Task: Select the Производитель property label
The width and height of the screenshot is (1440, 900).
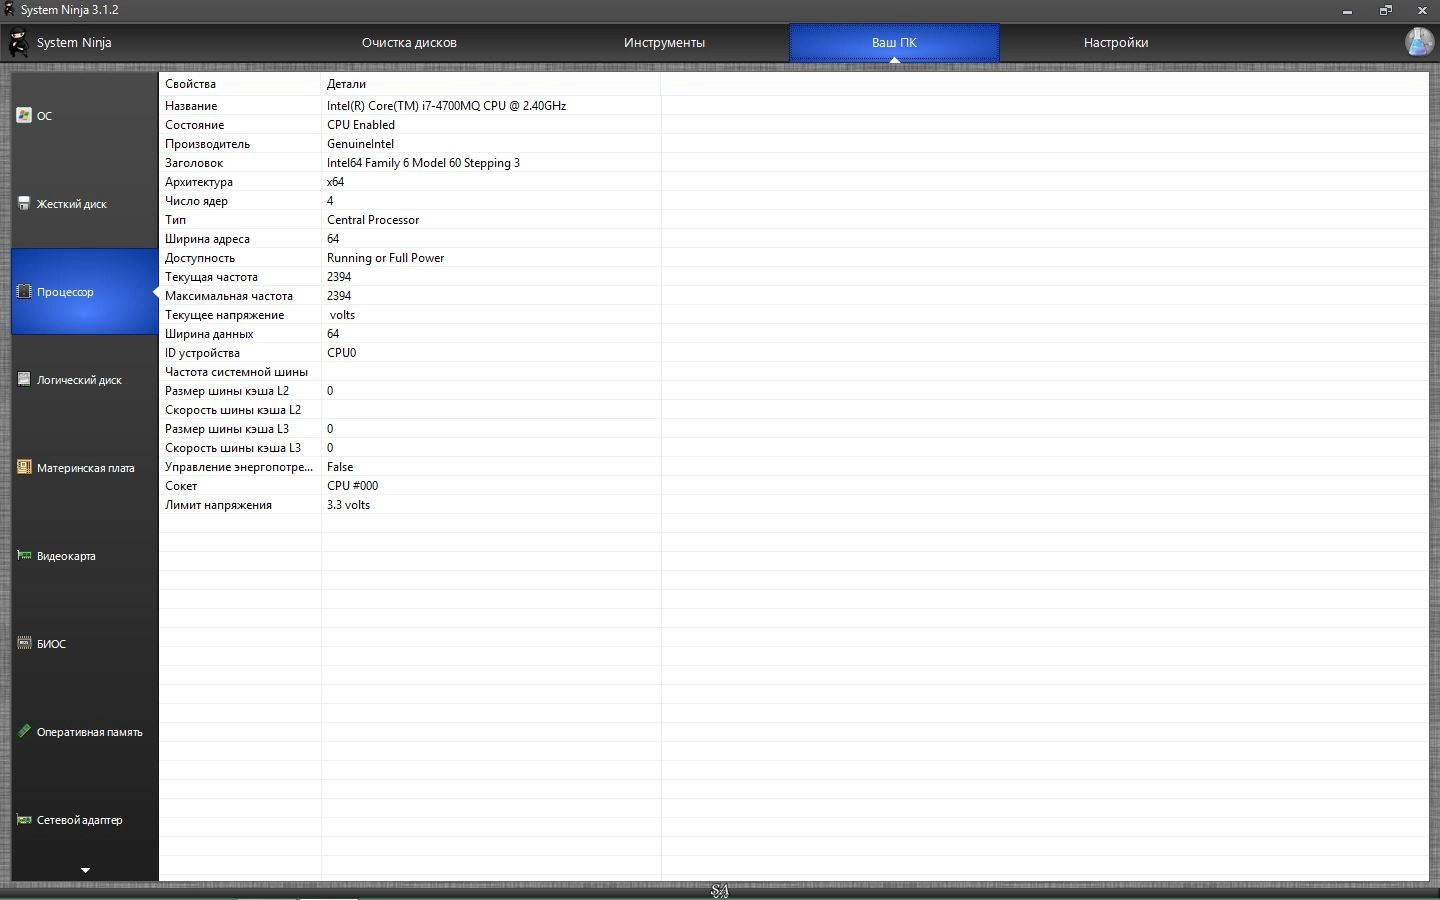Action: [x=207, y=144]
